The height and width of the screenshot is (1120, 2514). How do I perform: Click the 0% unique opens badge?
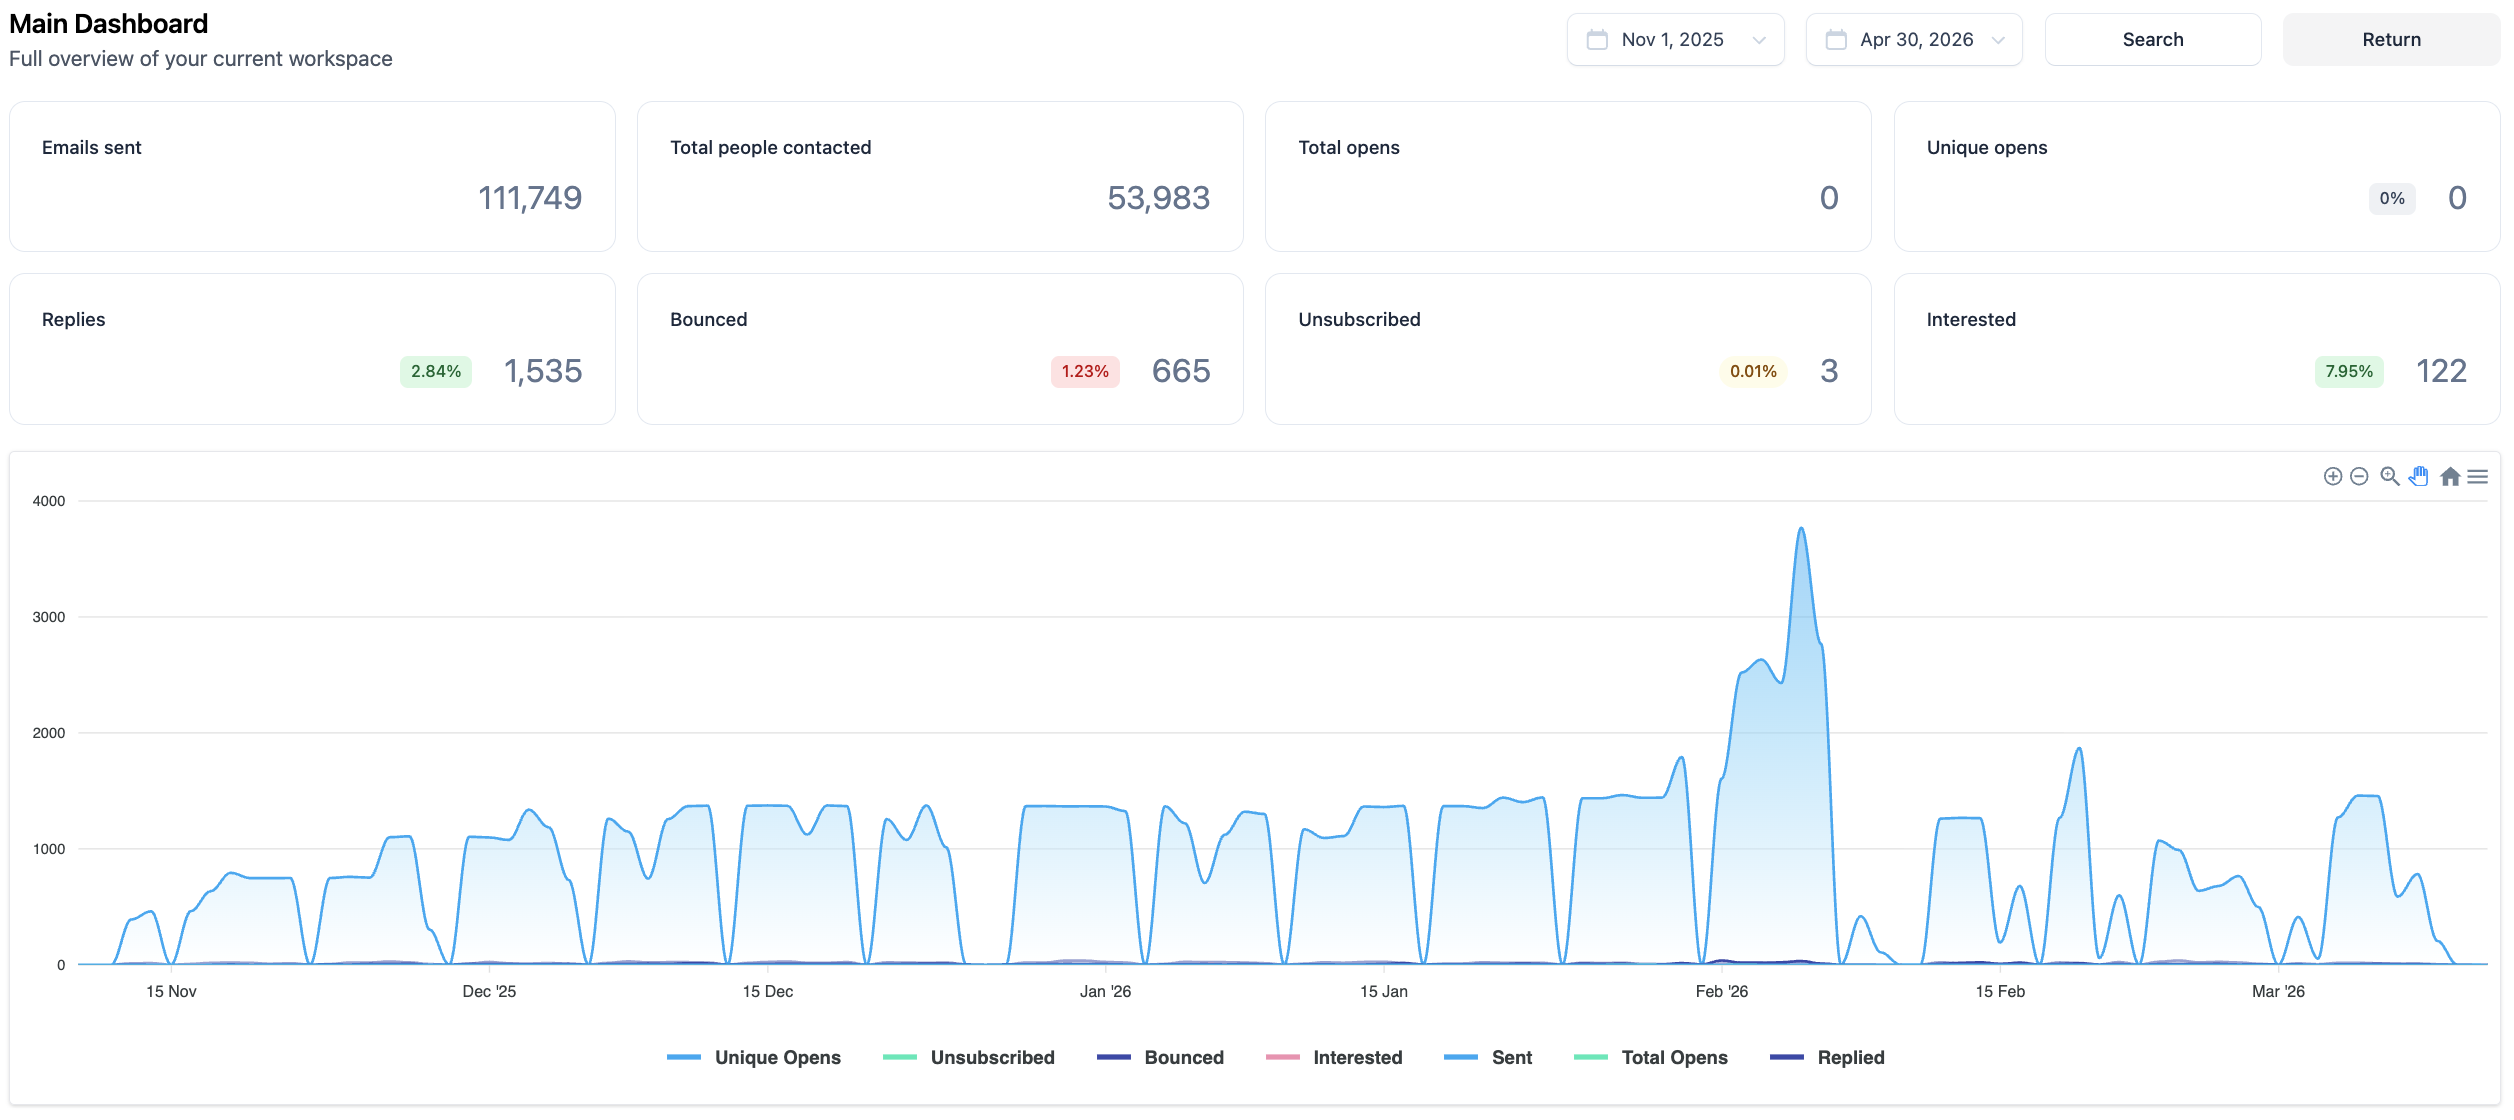click(x=2392, y=198)
